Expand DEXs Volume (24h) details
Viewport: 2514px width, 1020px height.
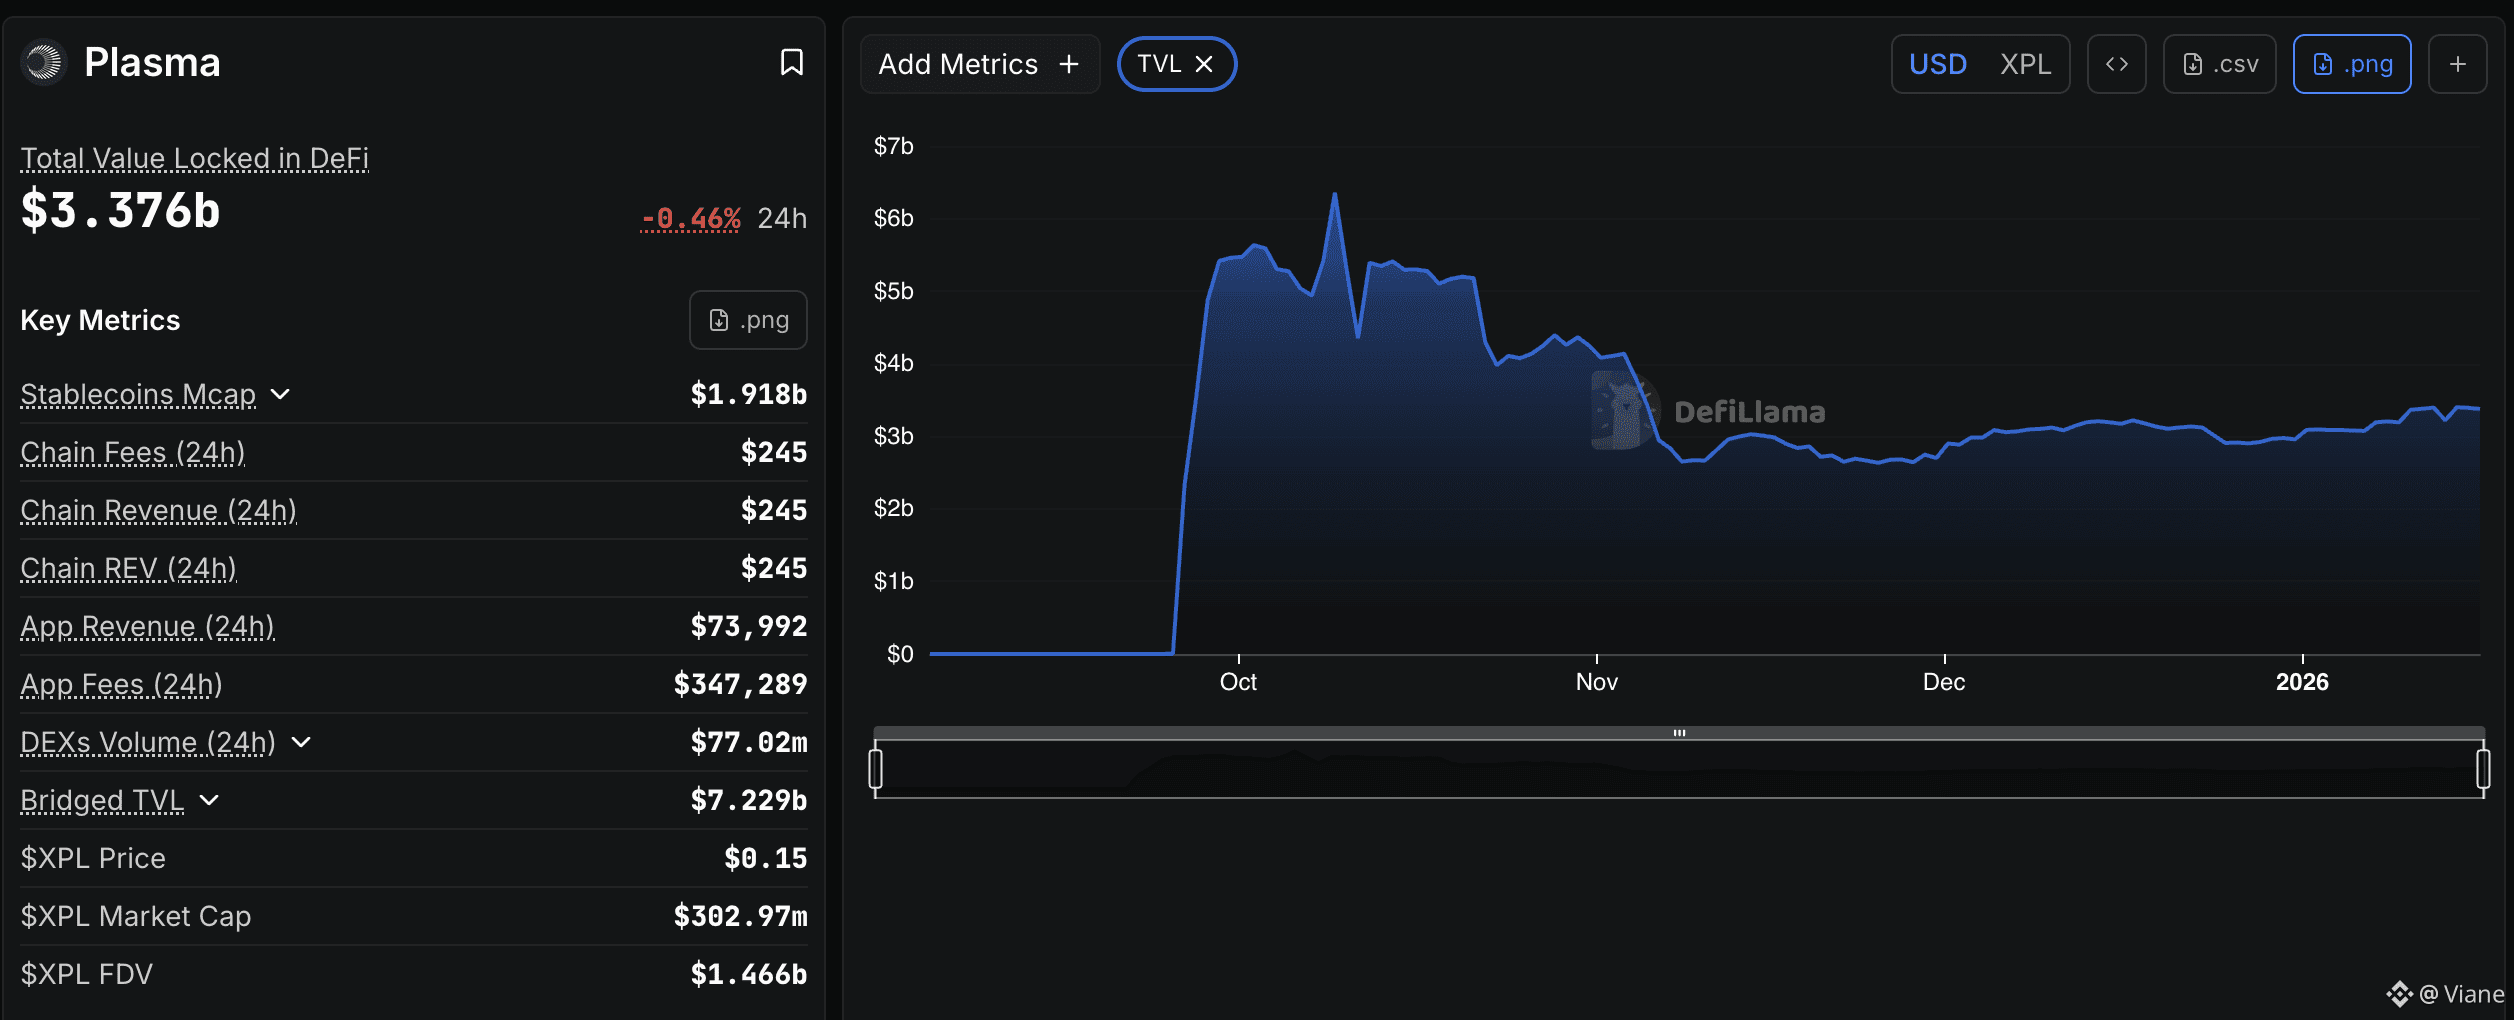click(x=301, y=742)
